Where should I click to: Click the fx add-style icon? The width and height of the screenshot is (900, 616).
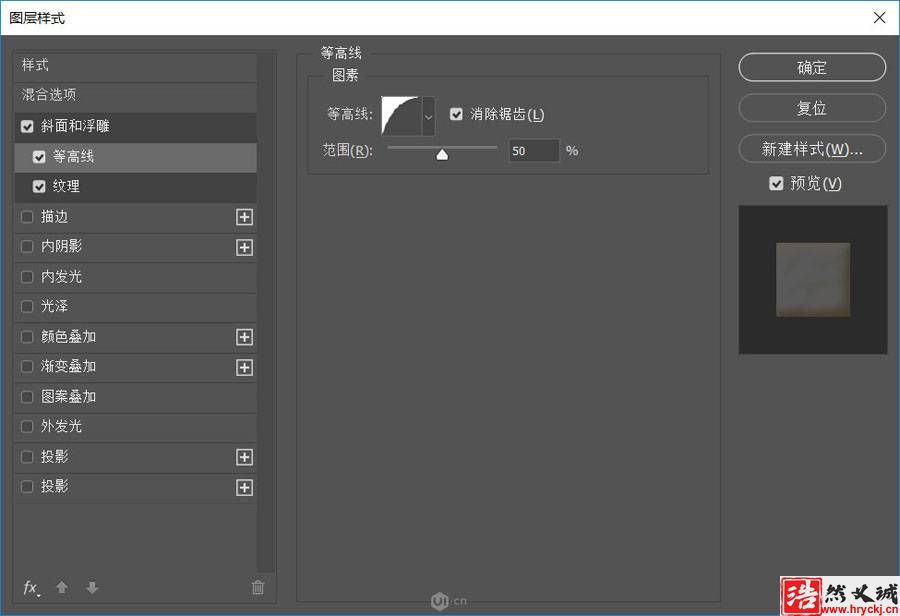[31, 588]
